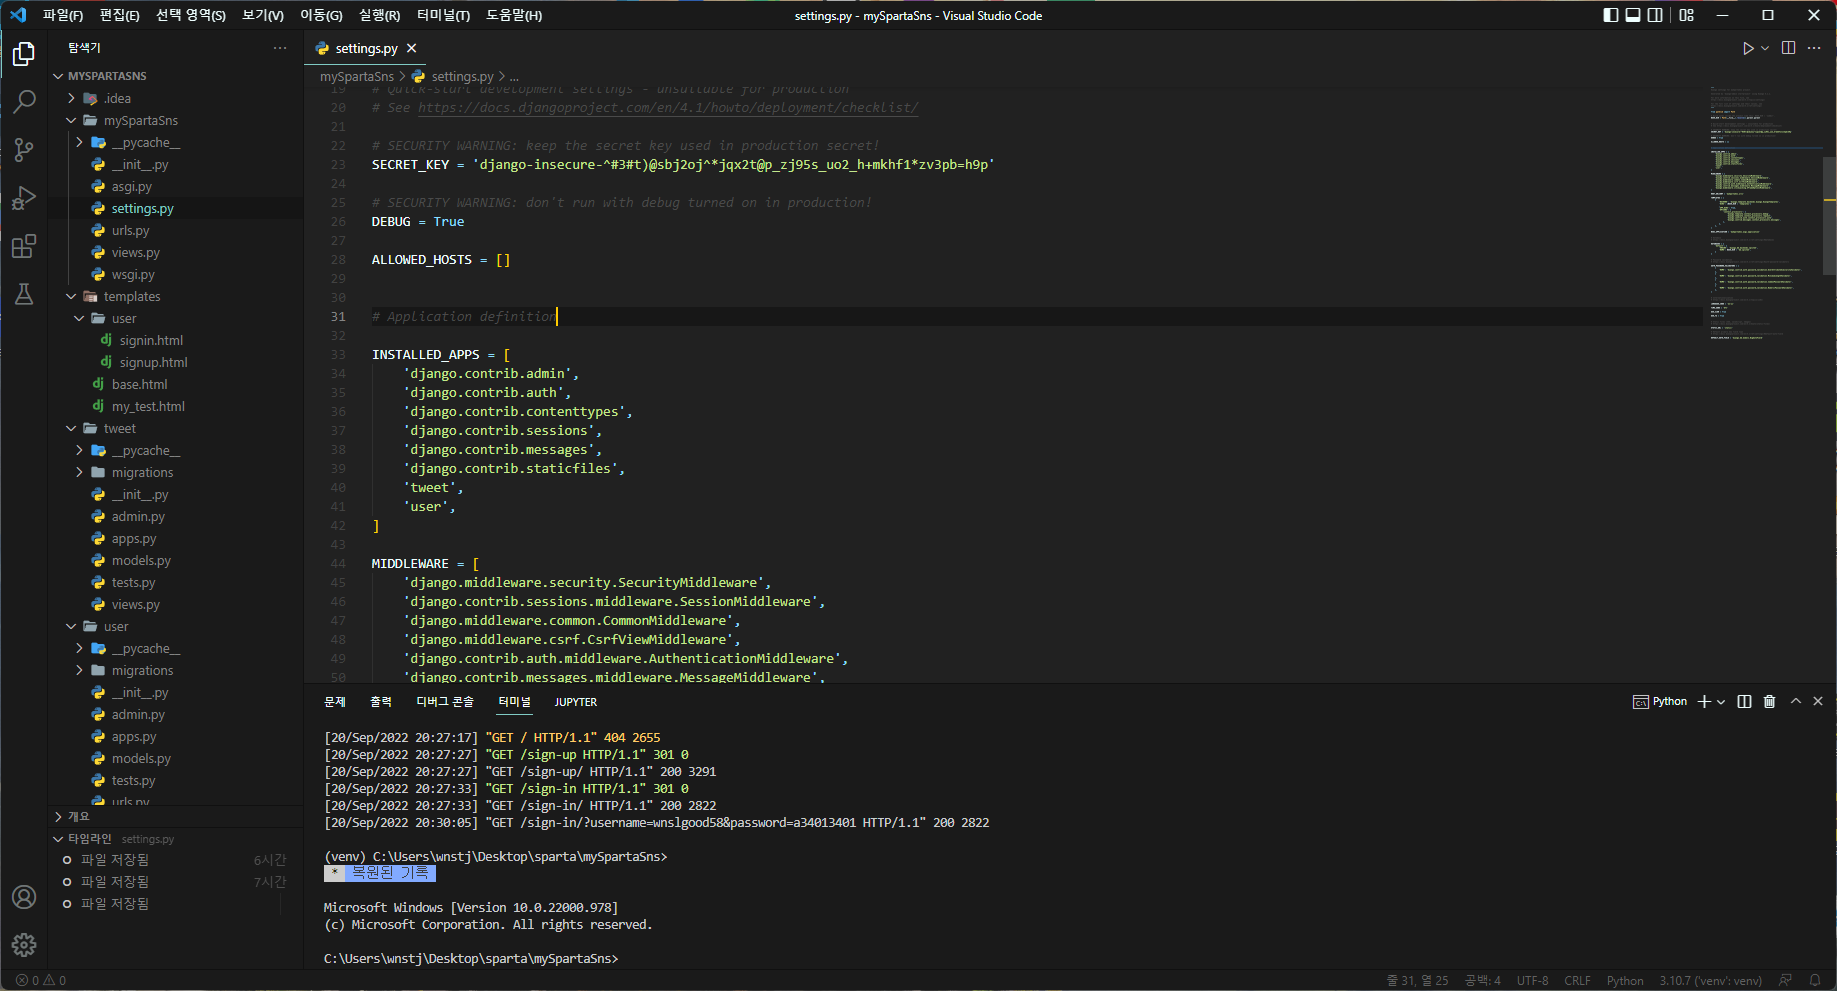Screen dimensions: 1837x991
Task: Click the code minimap preview
Action: pos(1764,213)
